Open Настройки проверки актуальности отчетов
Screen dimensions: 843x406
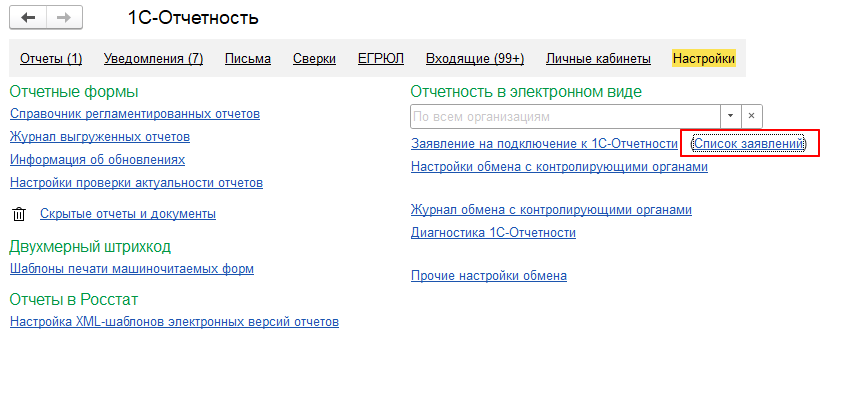(137, 183)
